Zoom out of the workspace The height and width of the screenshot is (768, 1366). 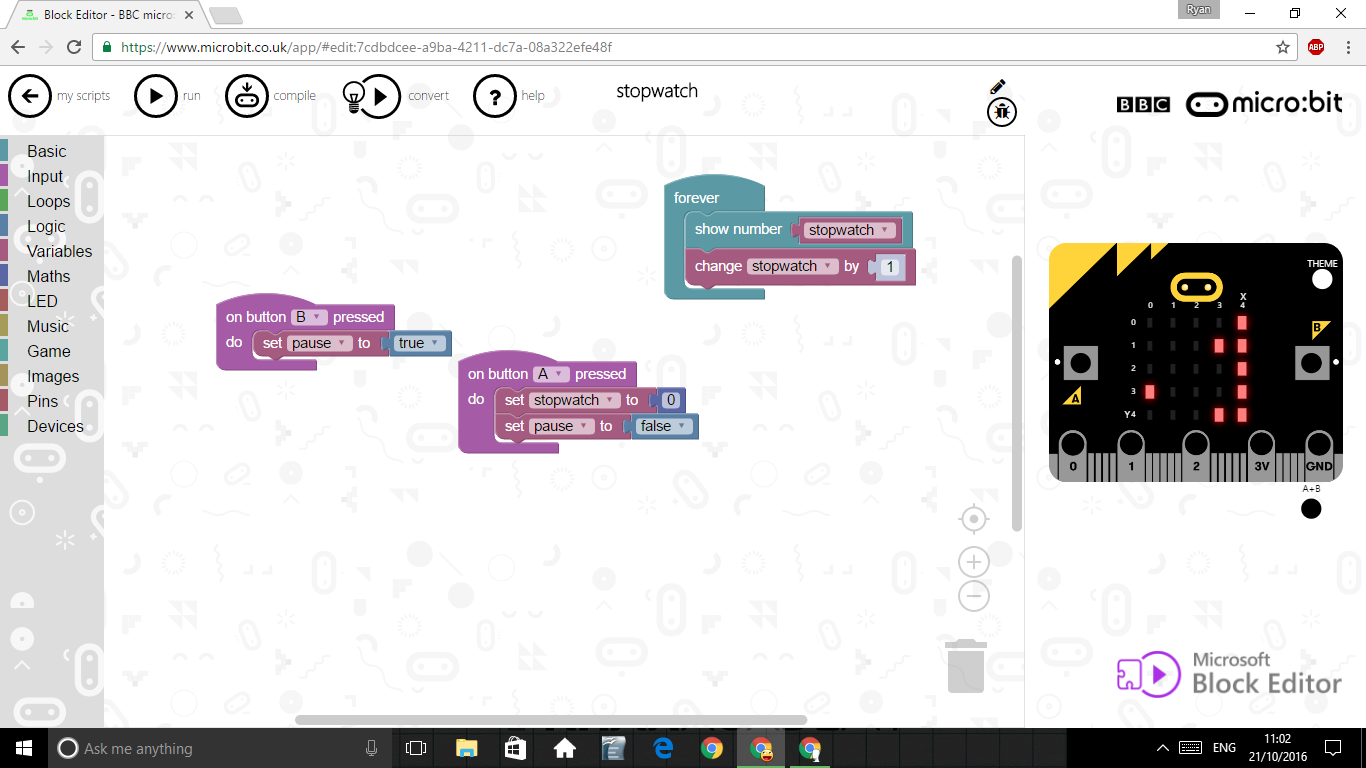(974, 595)
